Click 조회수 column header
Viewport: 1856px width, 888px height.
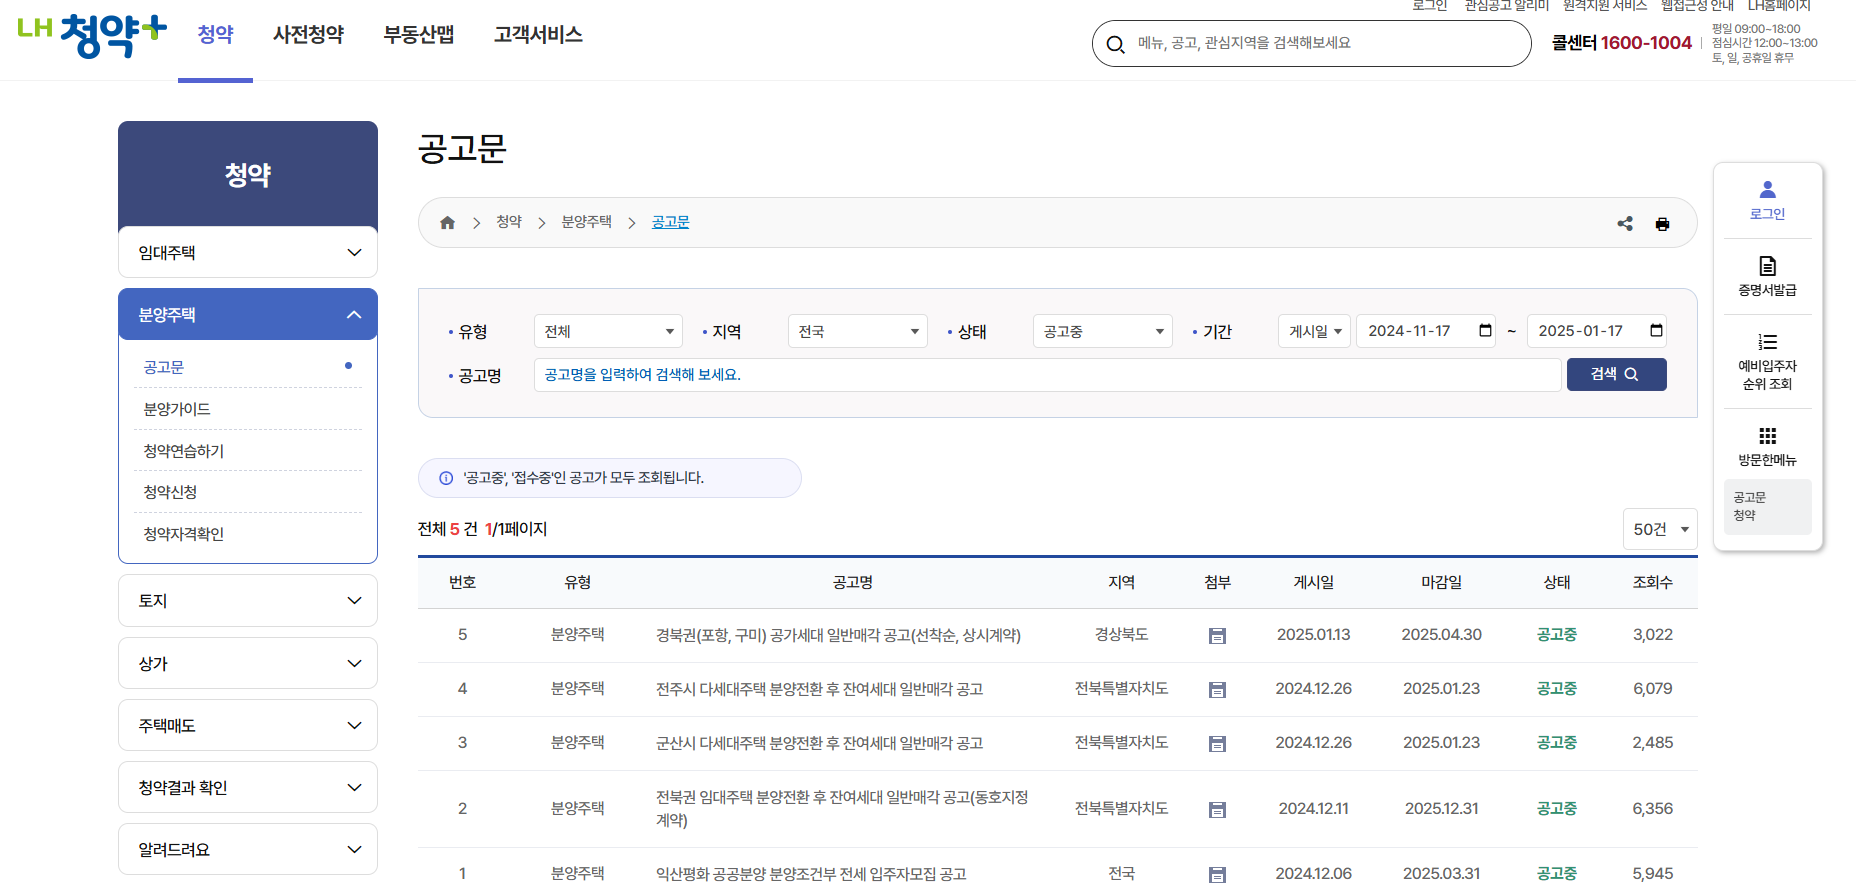tap(1652, 583)
